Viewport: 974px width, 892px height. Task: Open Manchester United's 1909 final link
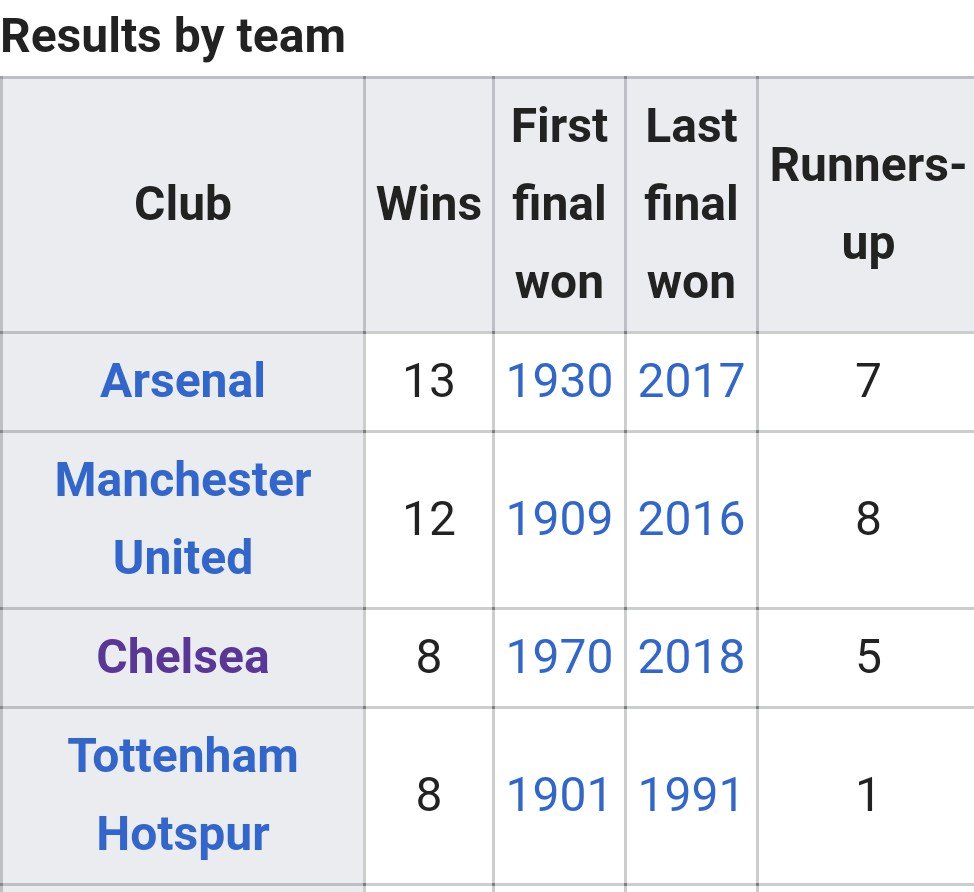click(559, 518)
